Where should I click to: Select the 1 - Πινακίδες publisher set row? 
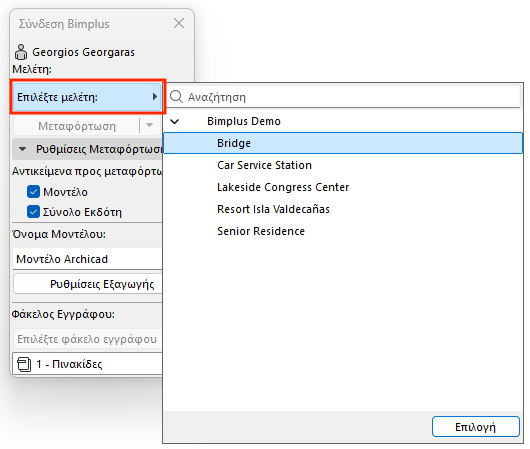point(87,364)
